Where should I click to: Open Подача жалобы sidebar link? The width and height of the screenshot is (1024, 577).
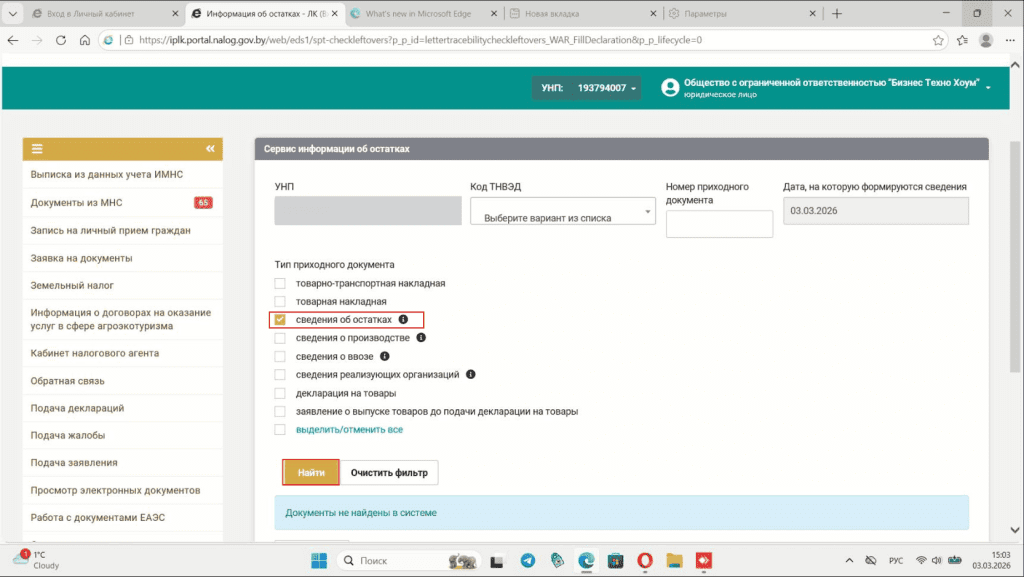[x=122, y=435]
